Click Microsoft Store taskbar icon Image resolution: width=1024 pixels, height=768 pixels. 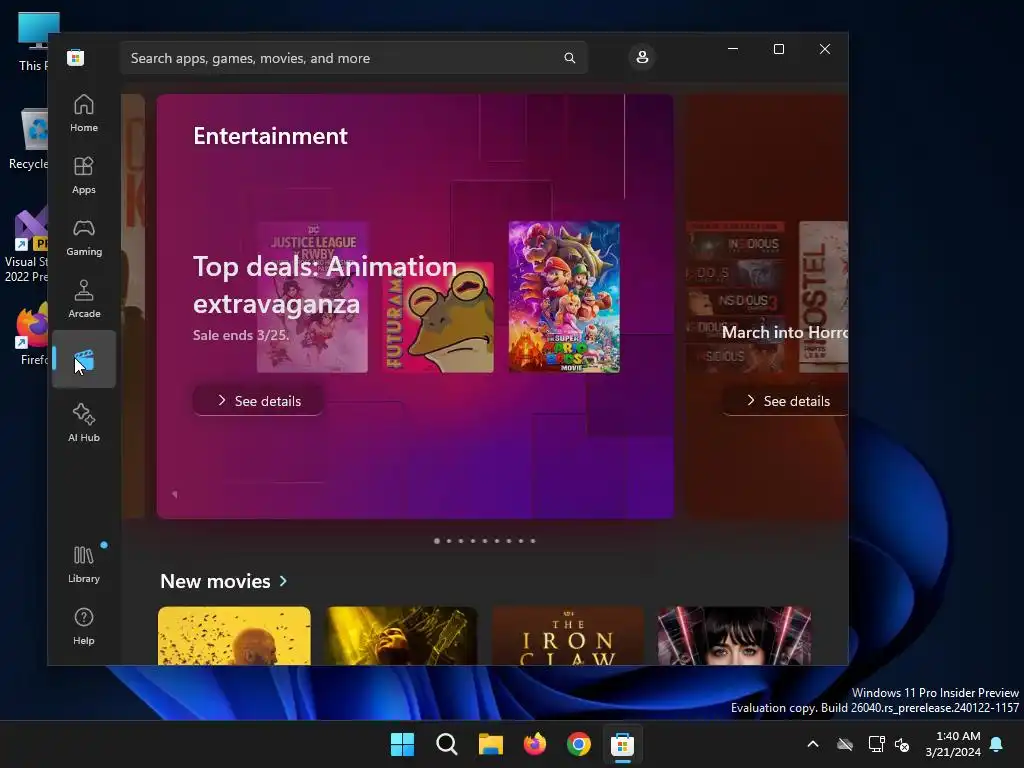[x=622, y=744]
